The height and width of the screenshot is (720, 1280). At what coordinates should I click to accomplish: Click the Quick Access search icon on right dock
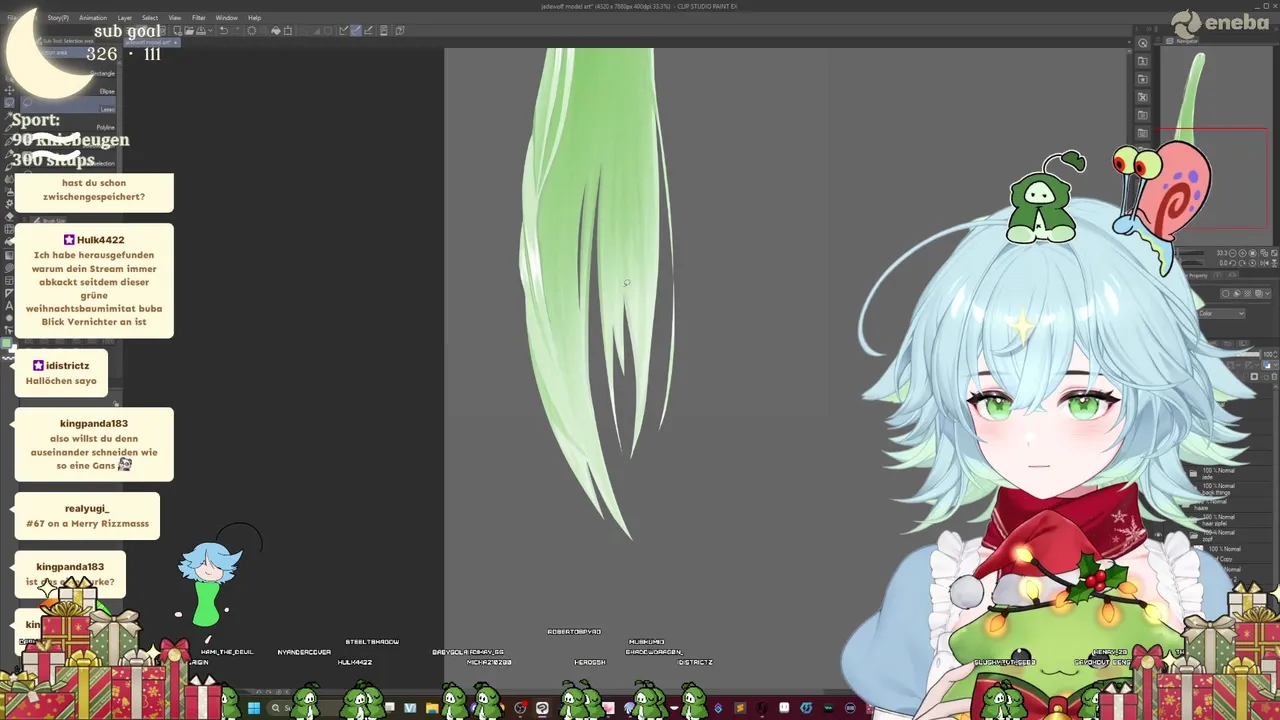click(1143, 43)
